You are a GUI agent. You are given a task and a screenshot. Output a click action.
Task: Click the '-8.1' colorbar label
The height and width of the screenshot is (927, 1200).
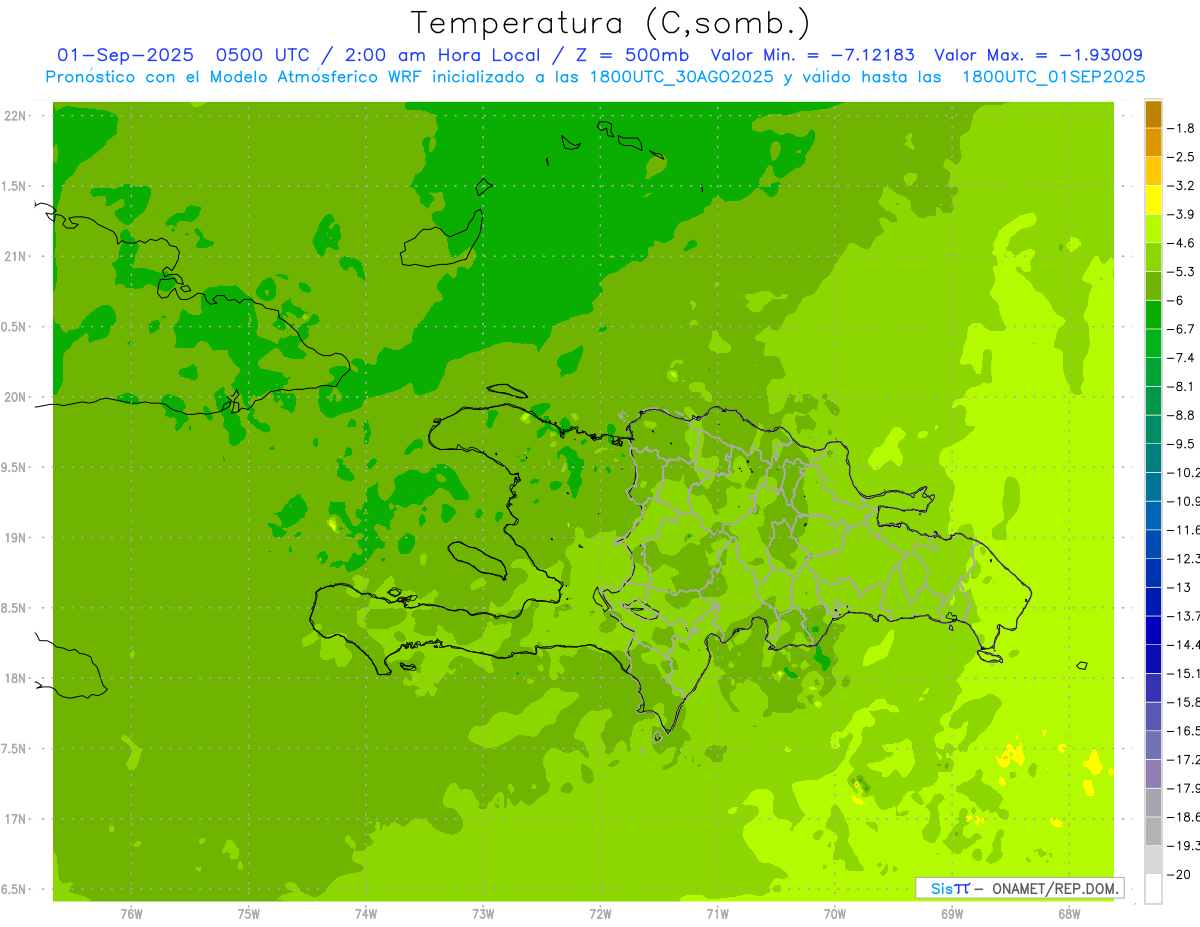[1182, 386]
